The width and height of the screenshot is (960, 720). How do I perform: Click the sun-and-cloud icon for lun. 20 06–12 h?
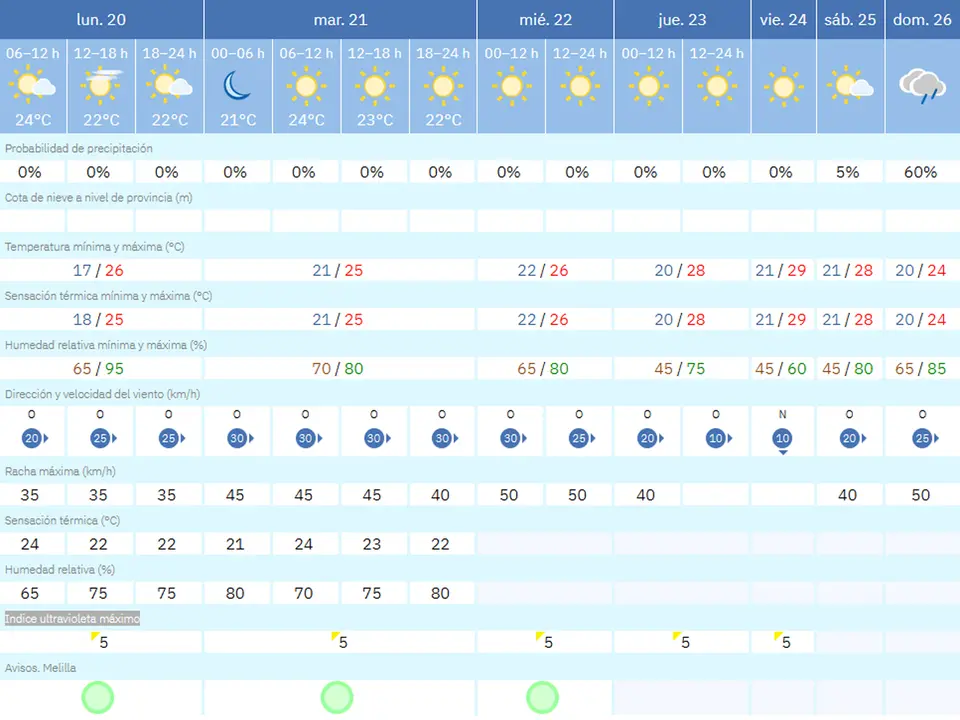(x=32, y=86)
